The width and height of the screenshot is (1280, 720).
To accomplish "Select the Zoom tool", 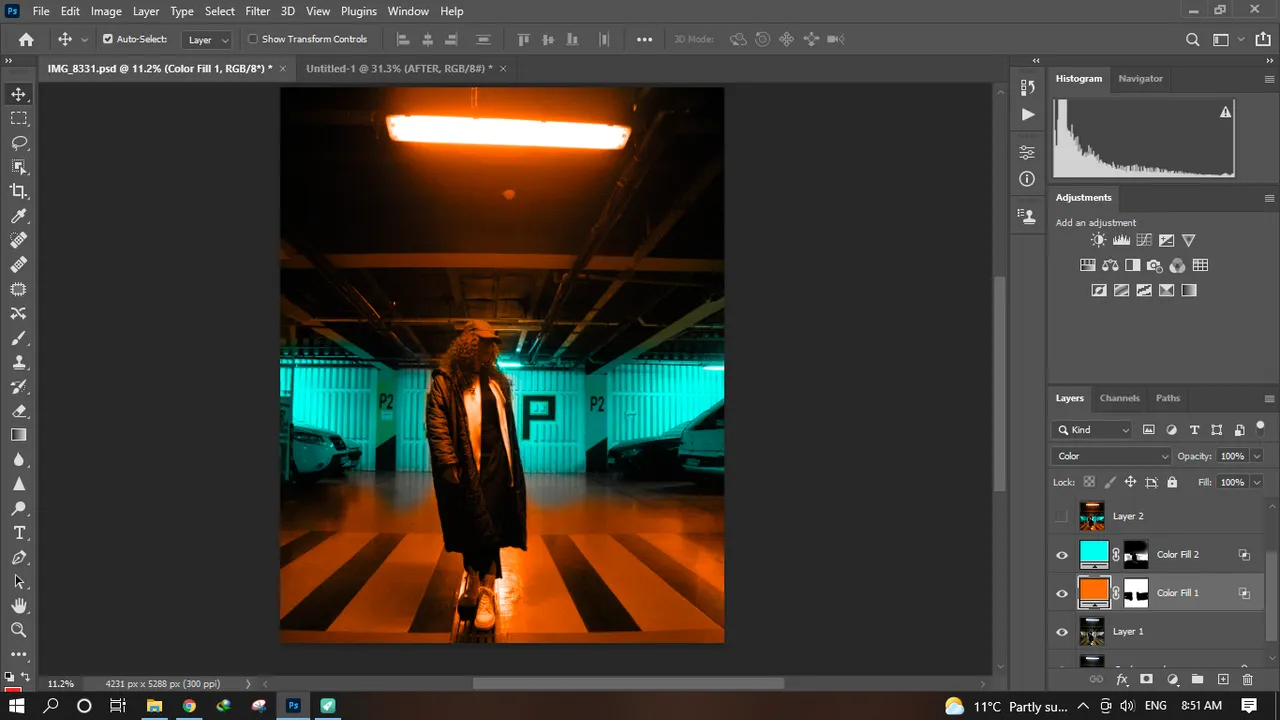I will pos(19,630).
